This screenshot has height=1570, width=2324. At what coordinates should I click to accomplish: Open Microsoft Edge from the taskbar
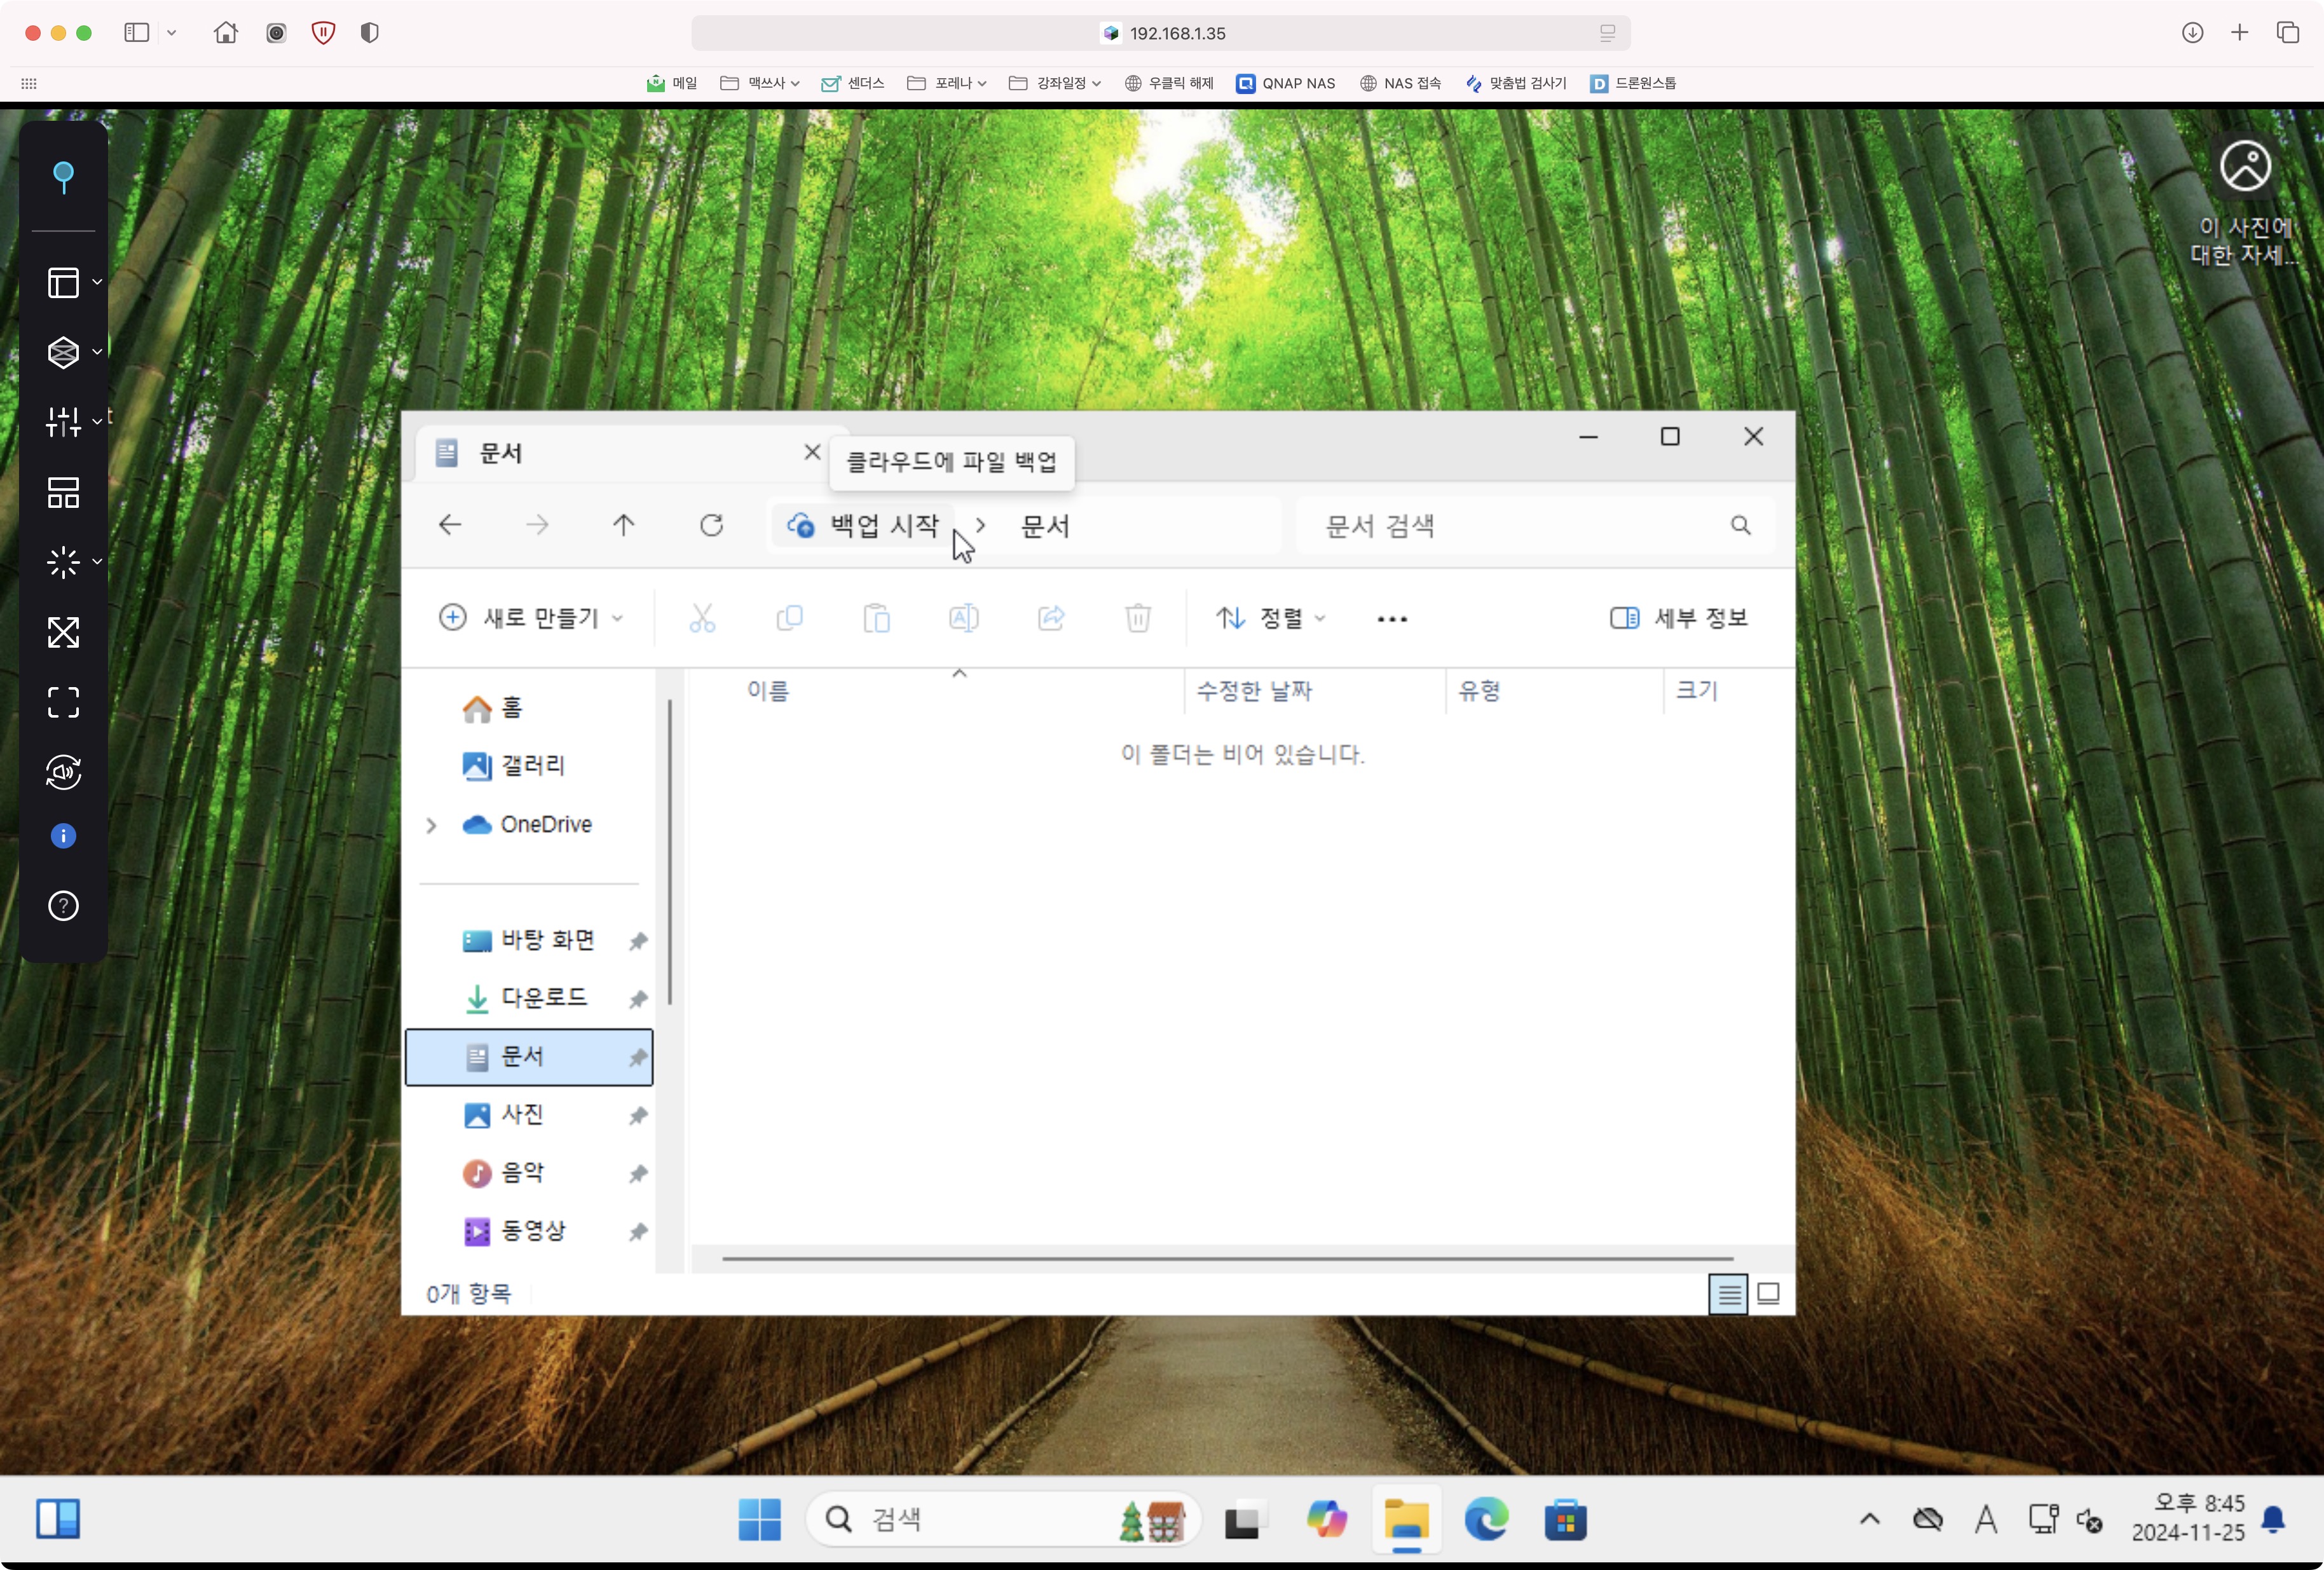point(1486,1520)
